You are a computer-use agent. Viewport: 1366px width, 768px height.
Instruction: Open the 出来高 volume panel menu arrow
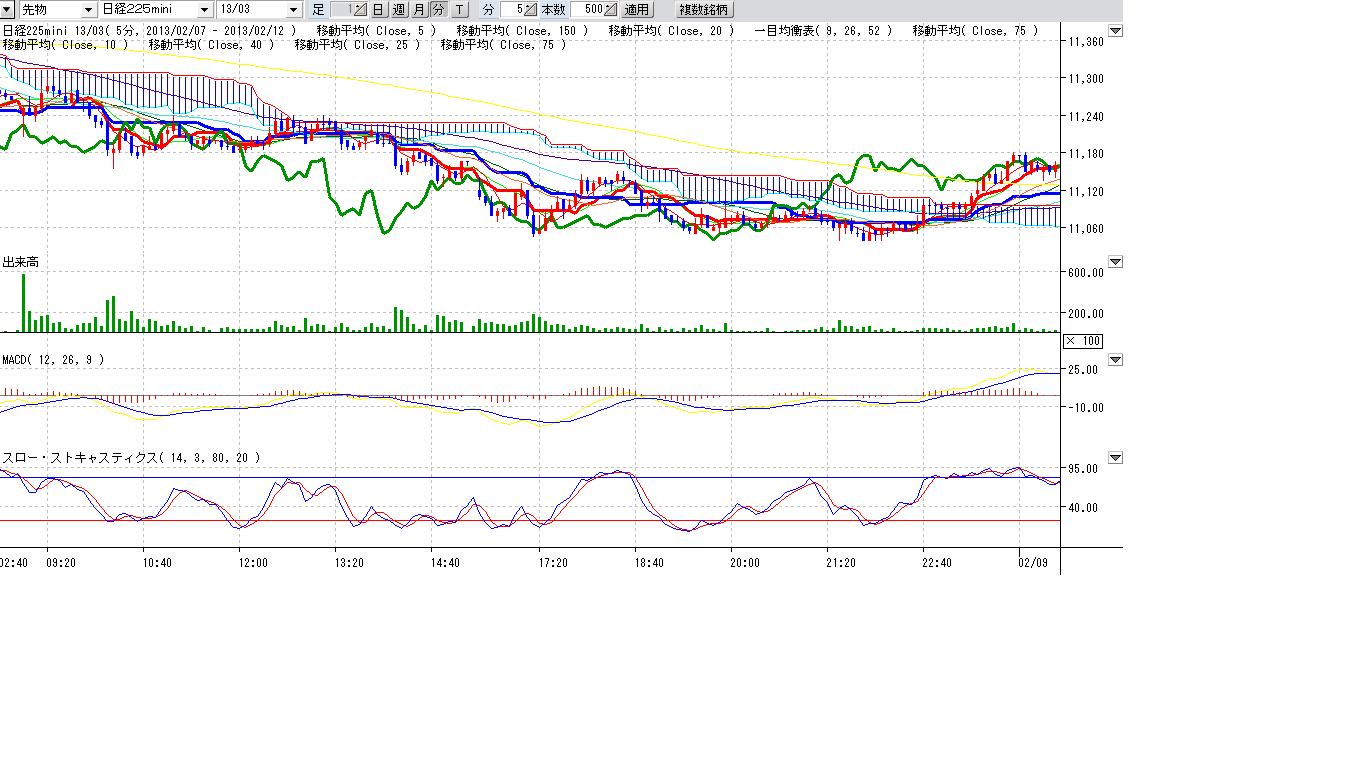(x=1116, y=262)
